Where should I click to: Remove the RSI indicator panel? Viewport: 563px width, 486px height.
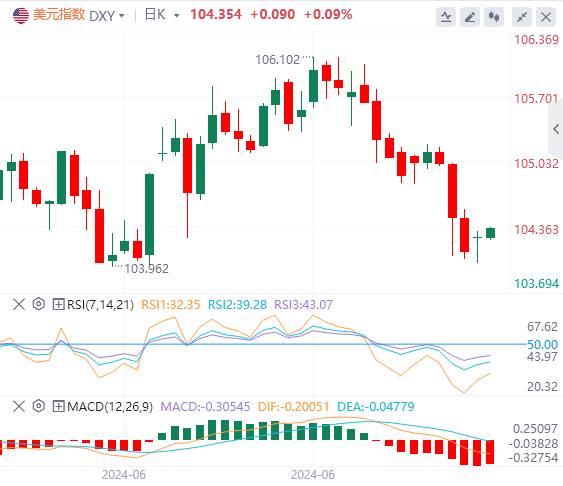tap(19, 304)
